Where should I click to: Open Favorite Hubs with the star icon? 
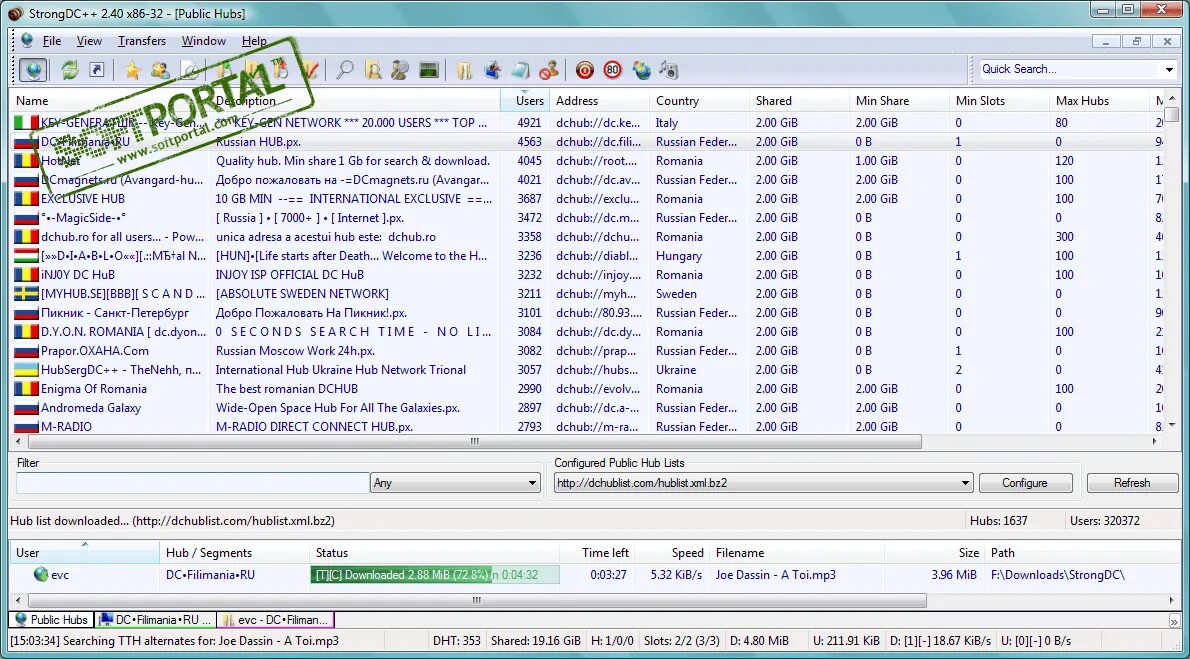point(133,71)
